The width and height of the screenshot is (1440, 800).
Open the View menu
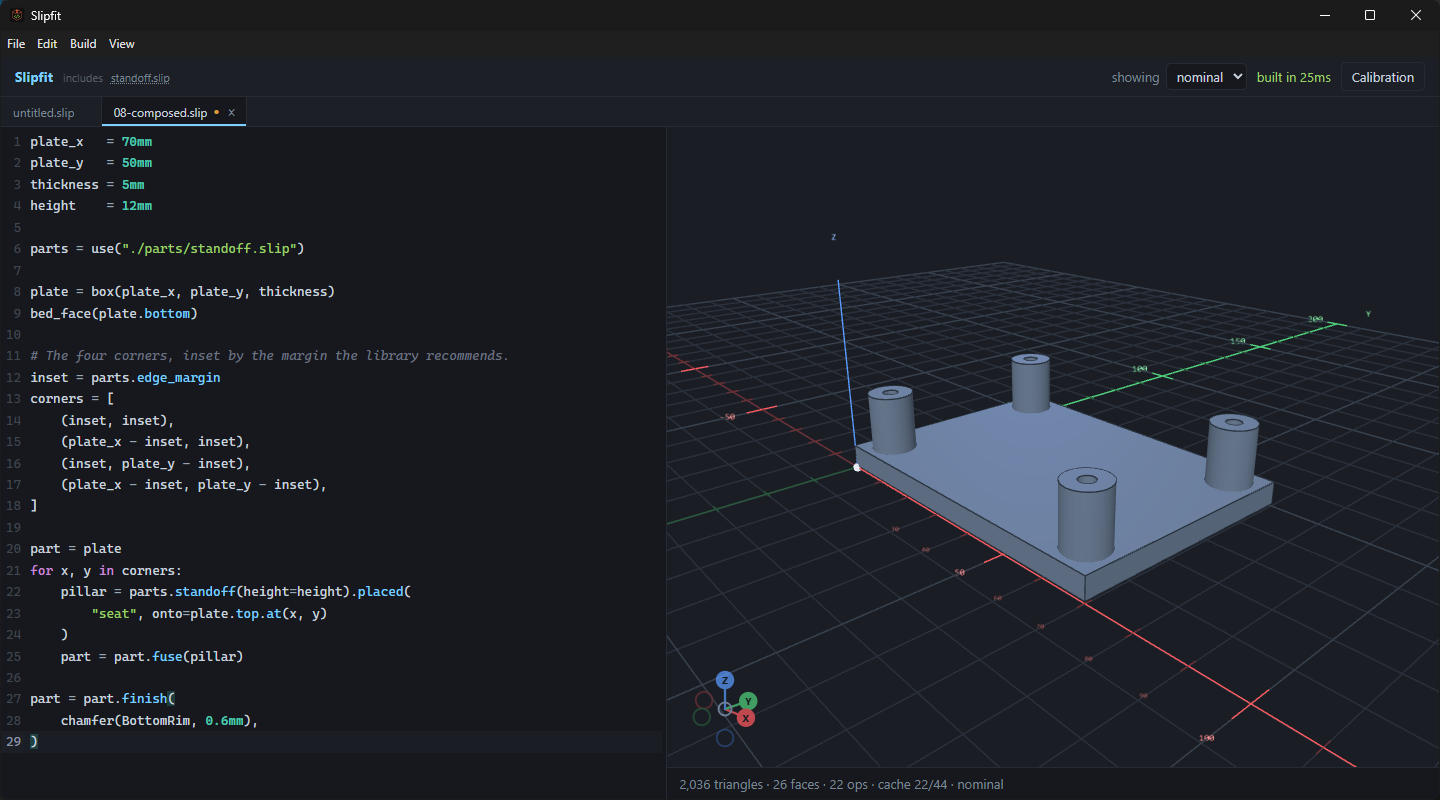click(122, 44)
